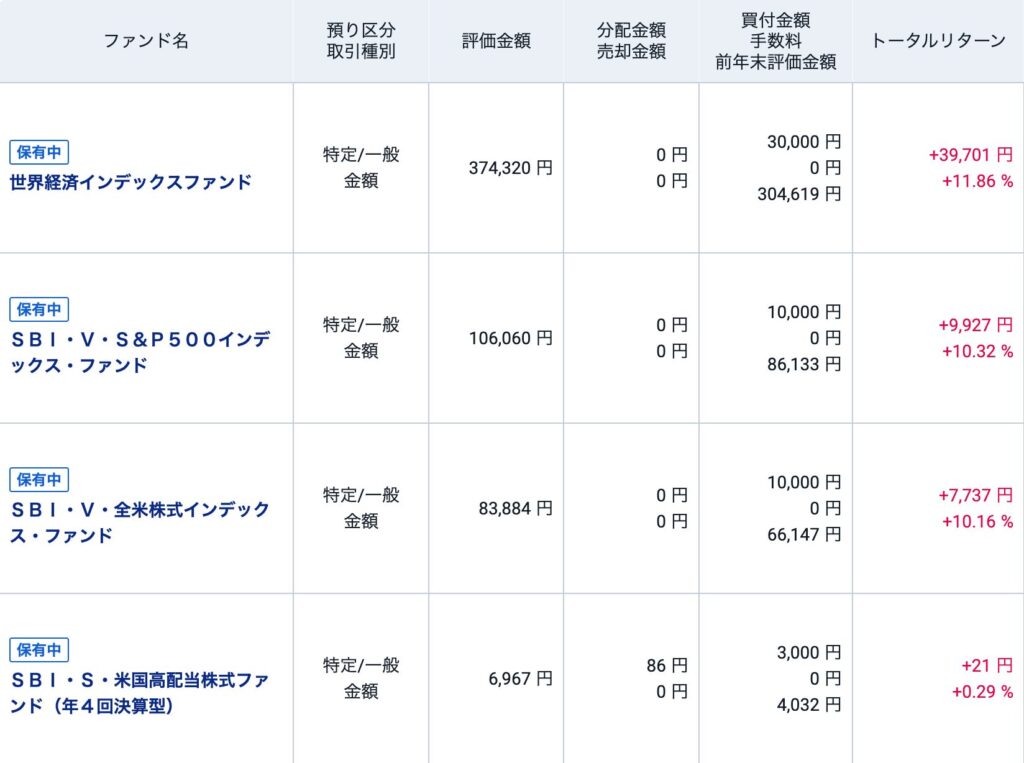
Task: Select the +10.16 % return percentage
Action: pos(977,521)
